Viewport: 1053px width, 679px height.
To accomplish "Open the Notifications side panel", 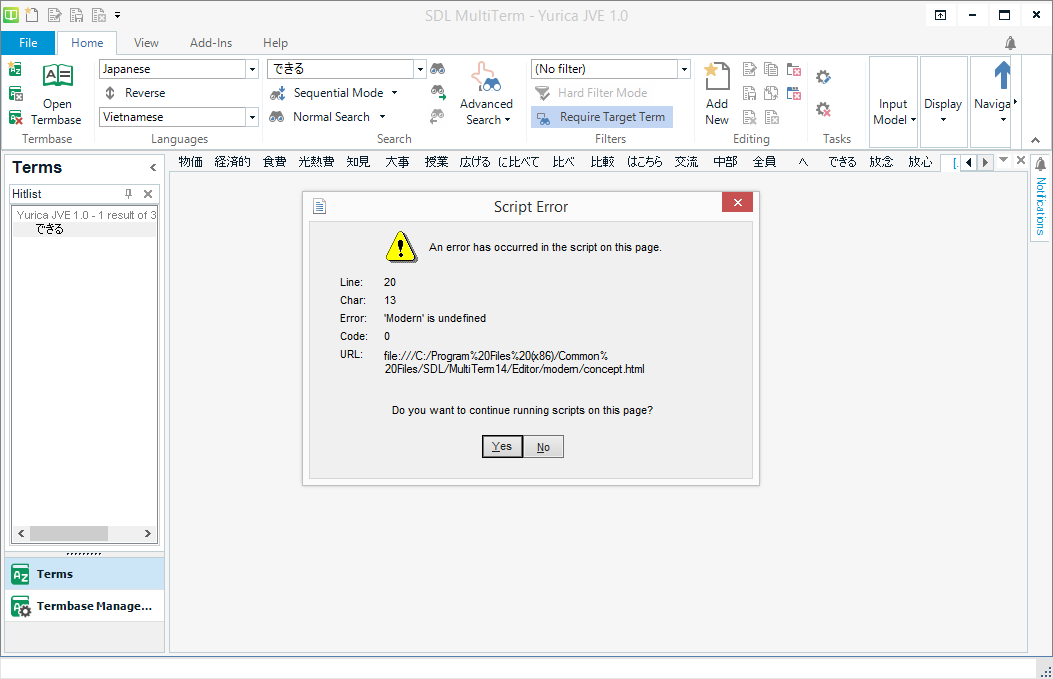I will (x=1040, y=197).
